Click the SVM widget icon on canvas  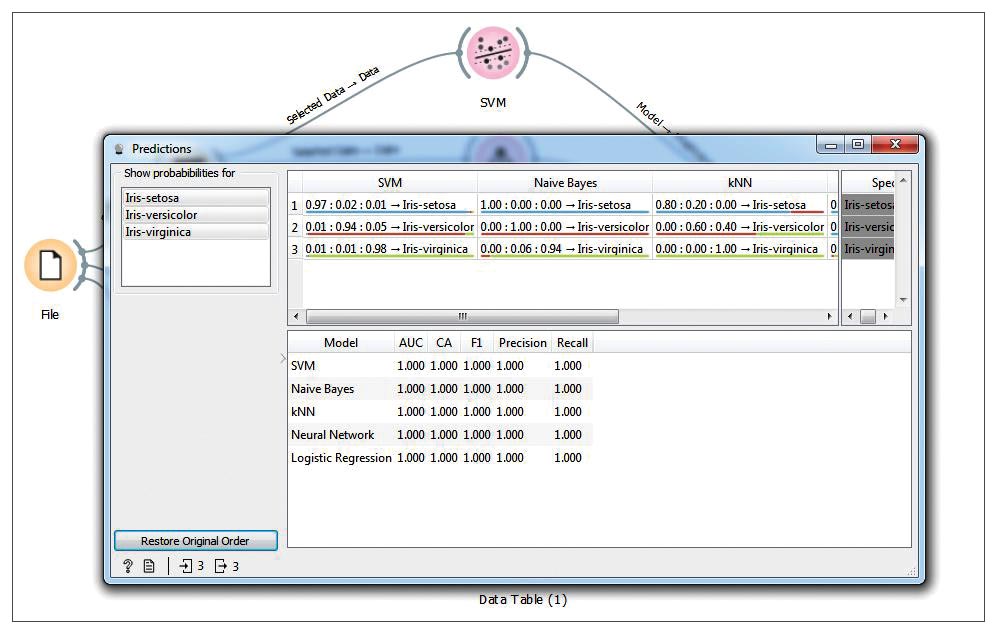pos(492,52)
